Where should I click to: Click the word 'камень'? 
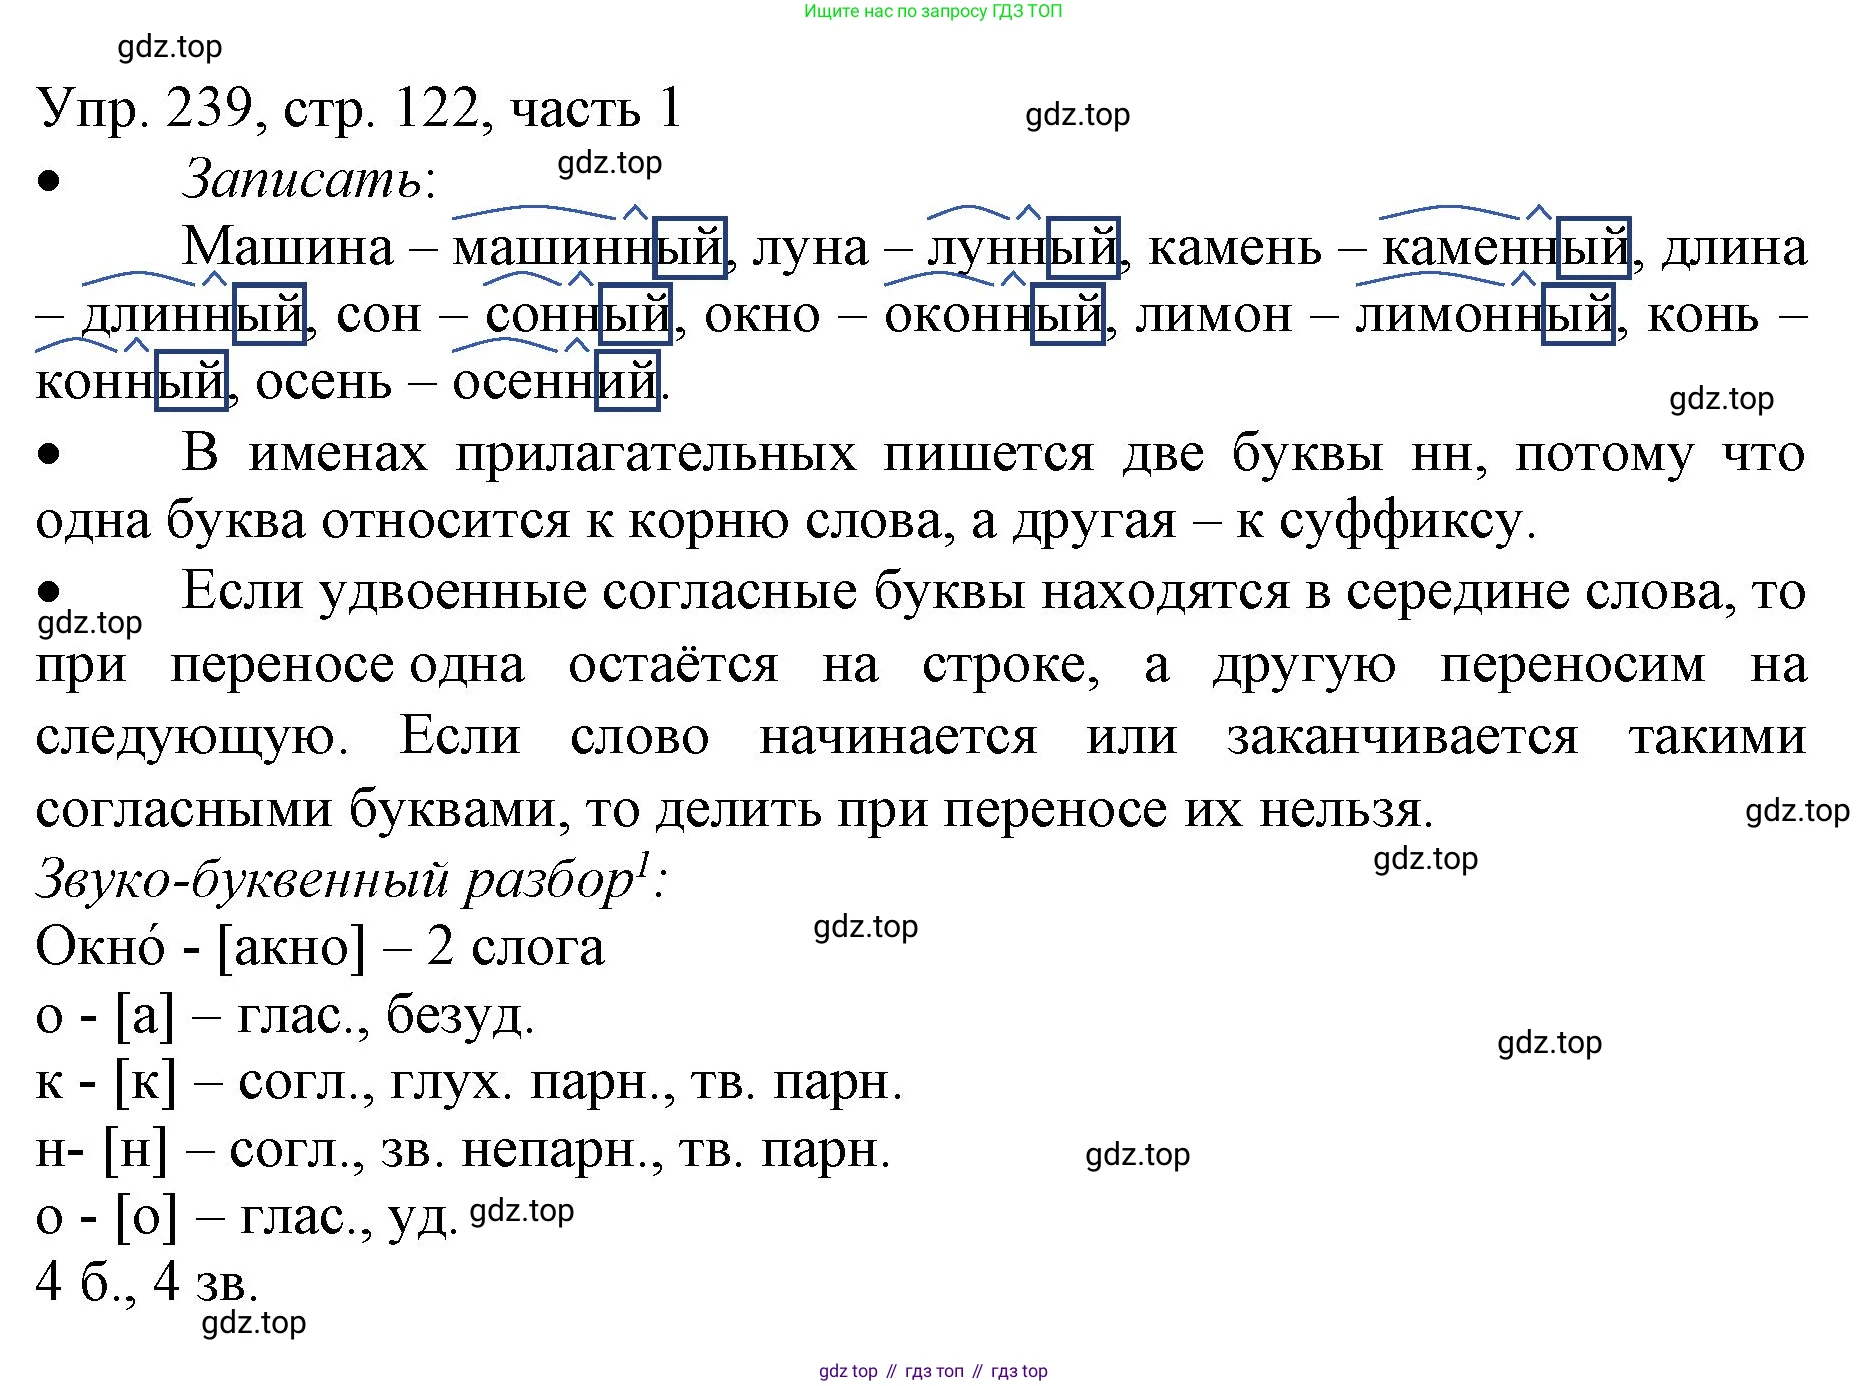pyautogui.click(x=1235, y=246)
